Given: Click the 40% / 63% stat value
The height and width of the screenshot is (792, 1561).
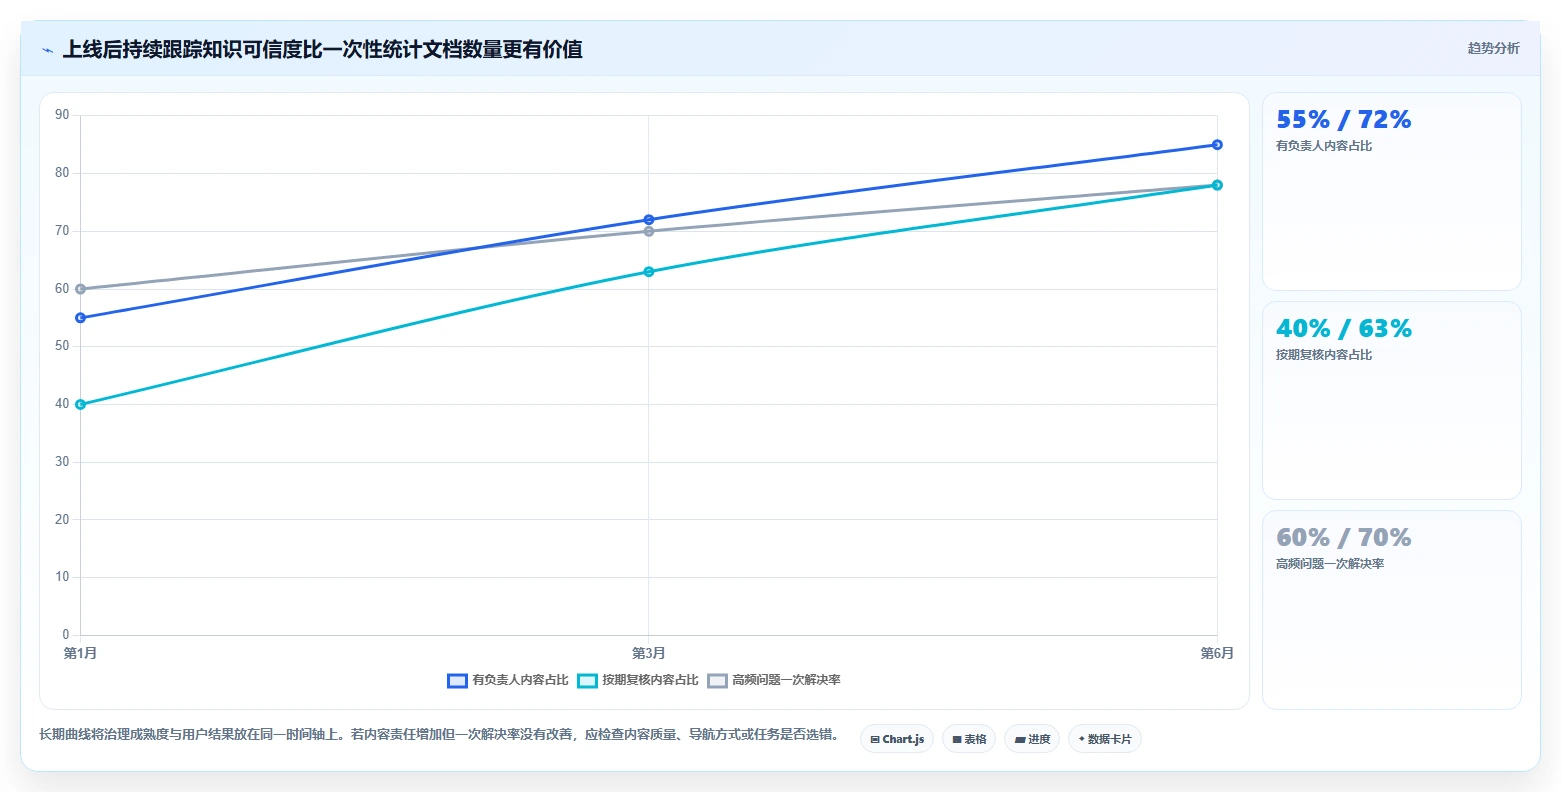Looking at the screenshot, I should (1343, 329).
